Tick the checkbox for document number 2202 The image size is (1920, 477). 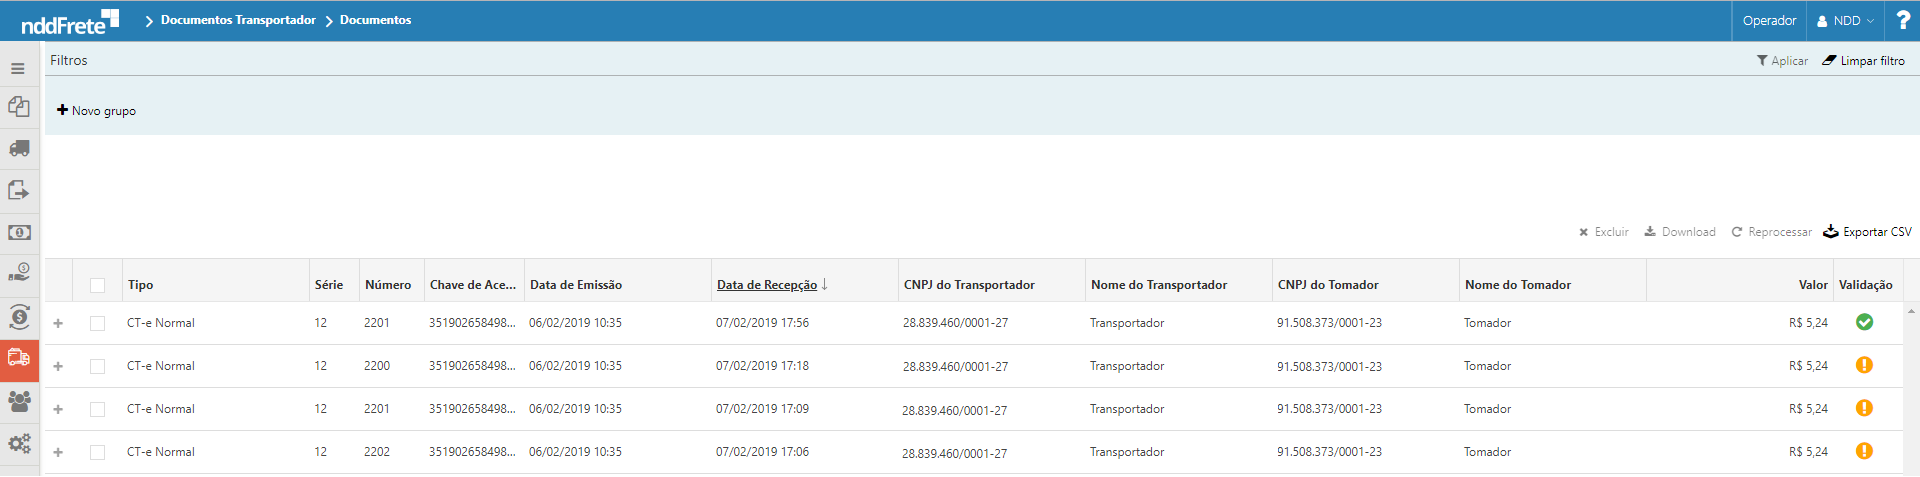pyautogui.click(x=97, y=452)
